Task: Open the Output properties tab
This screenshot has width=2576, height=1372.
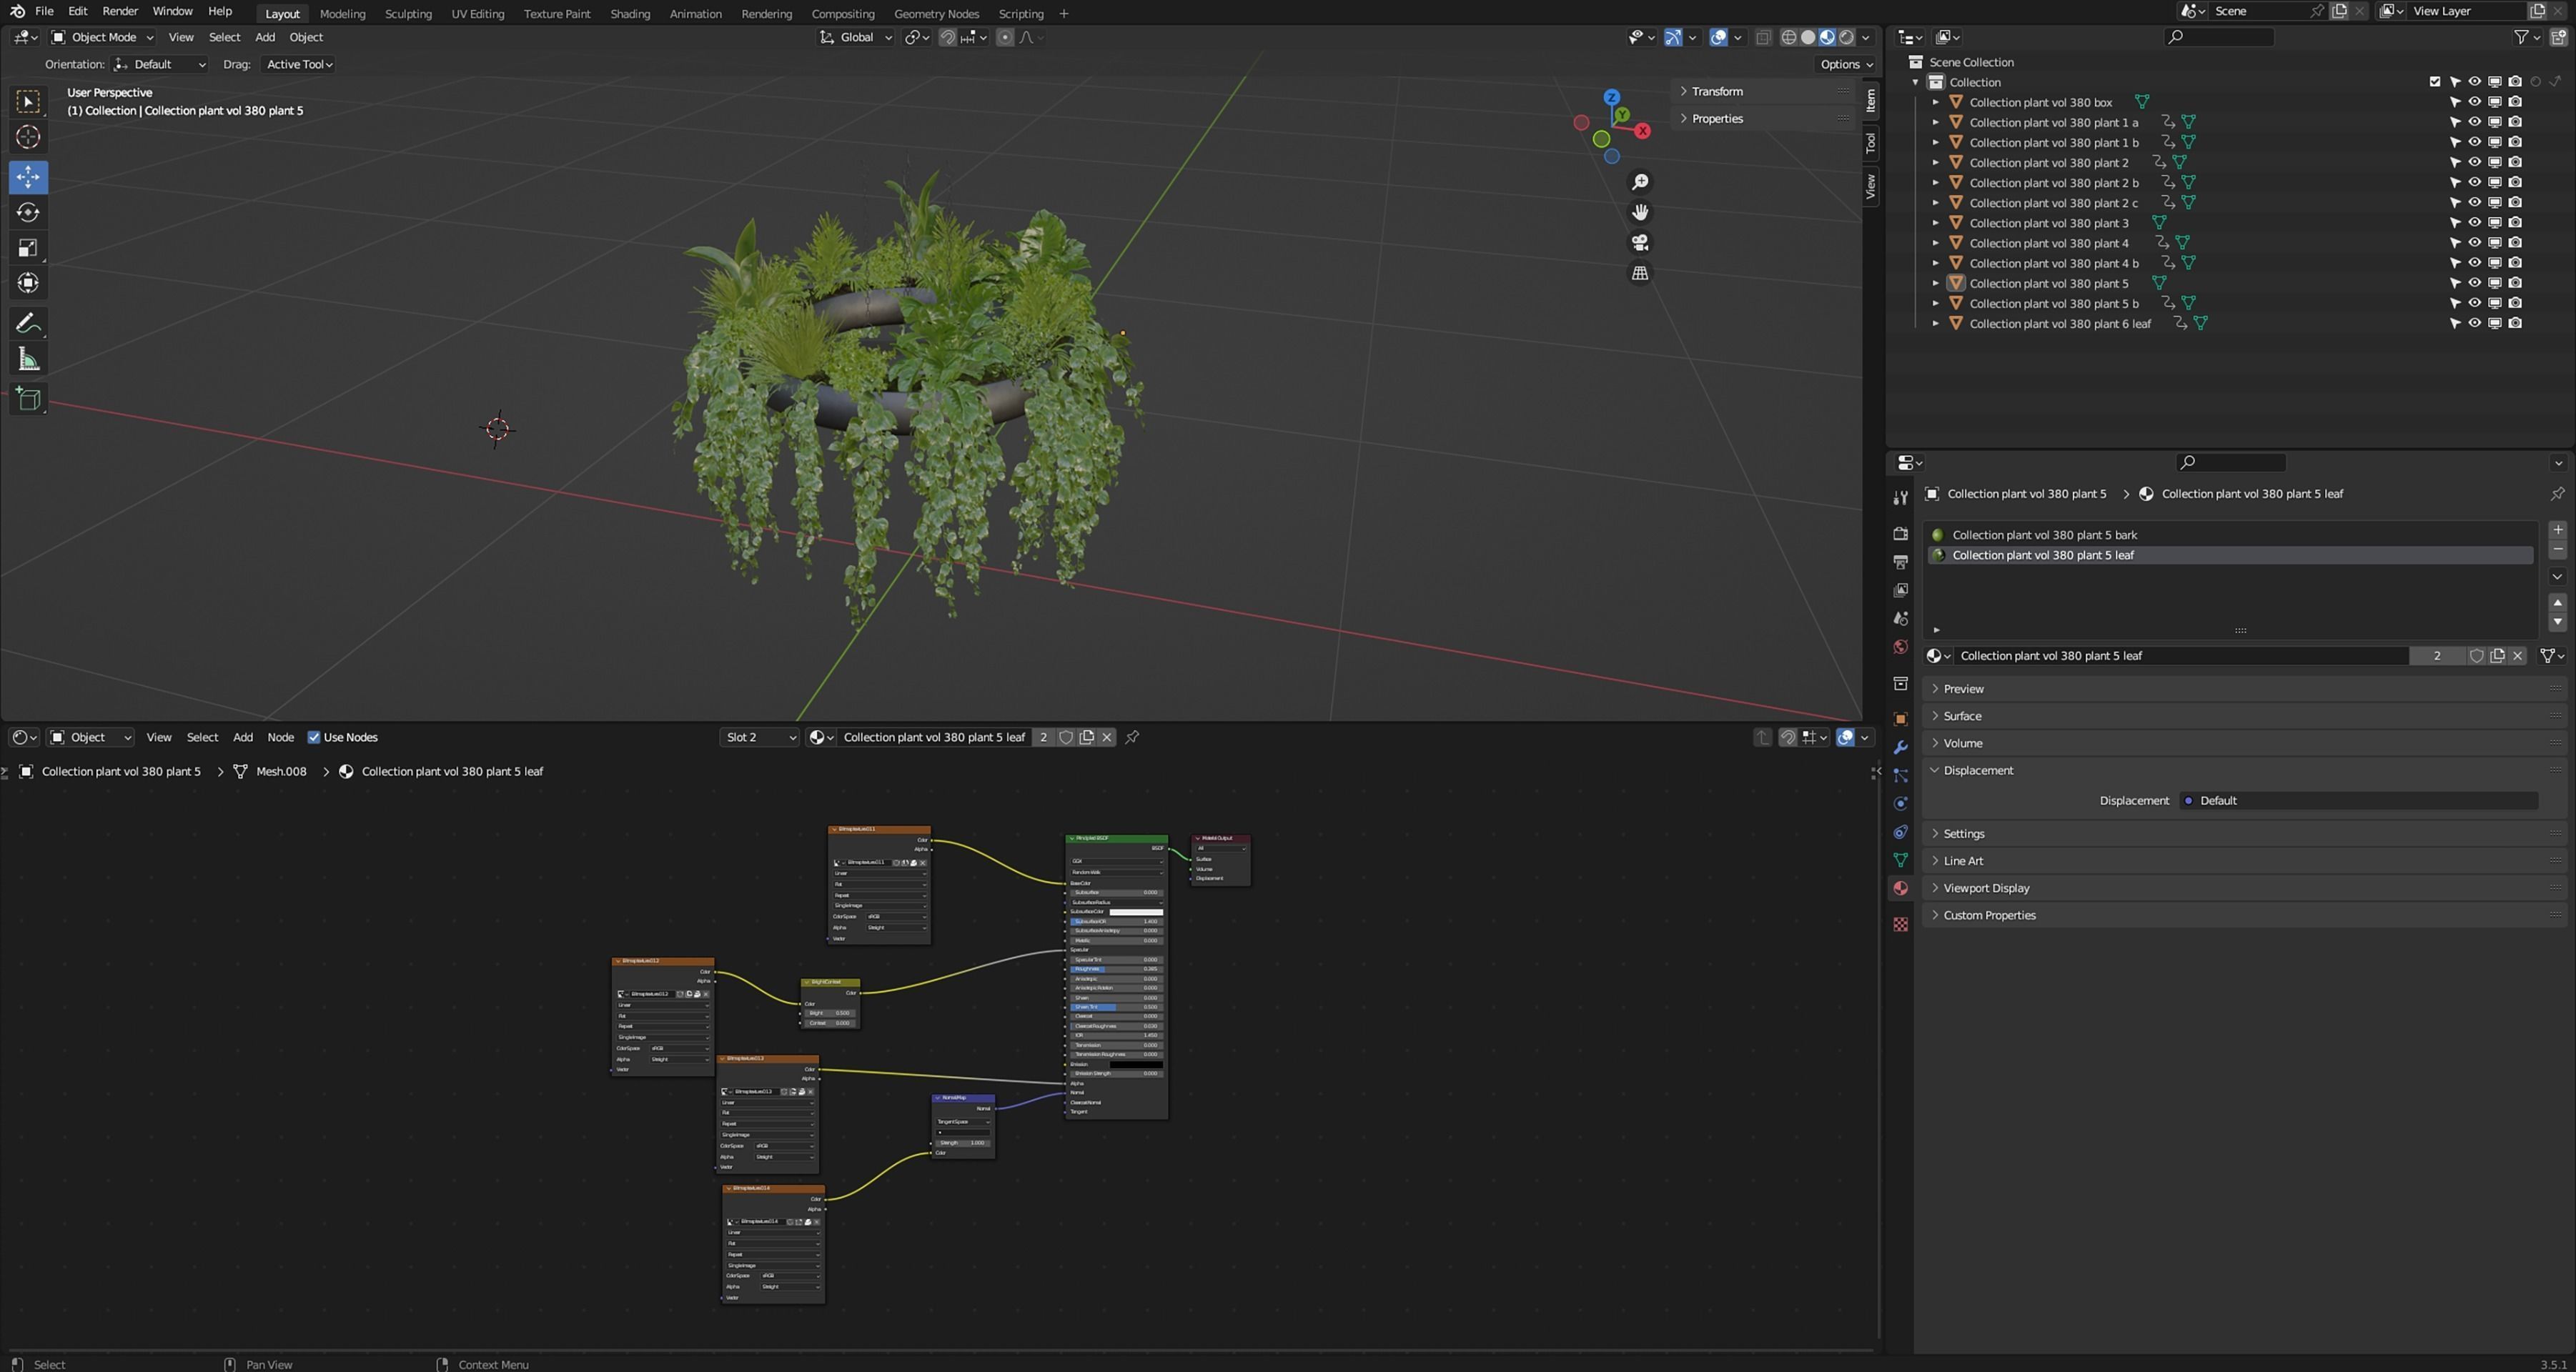Action: click(x=1900, y=562)
